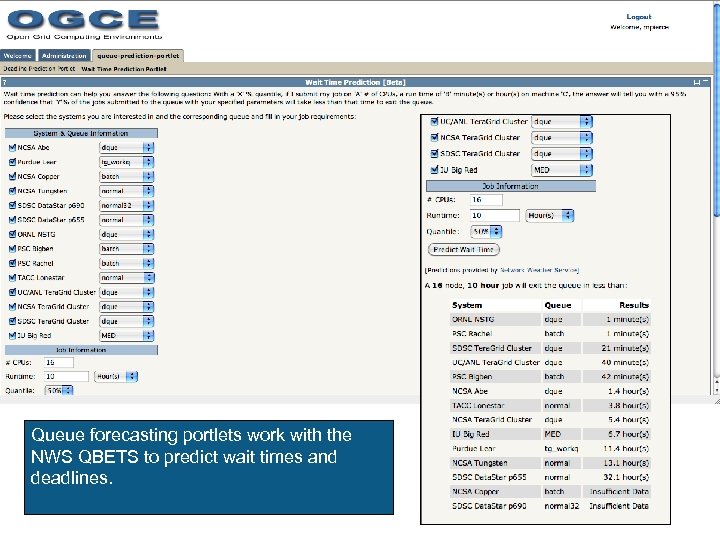Open left-form Quantile 50% dropdown
The width and height of the screenshot is (720, 540).
(59, 391)
